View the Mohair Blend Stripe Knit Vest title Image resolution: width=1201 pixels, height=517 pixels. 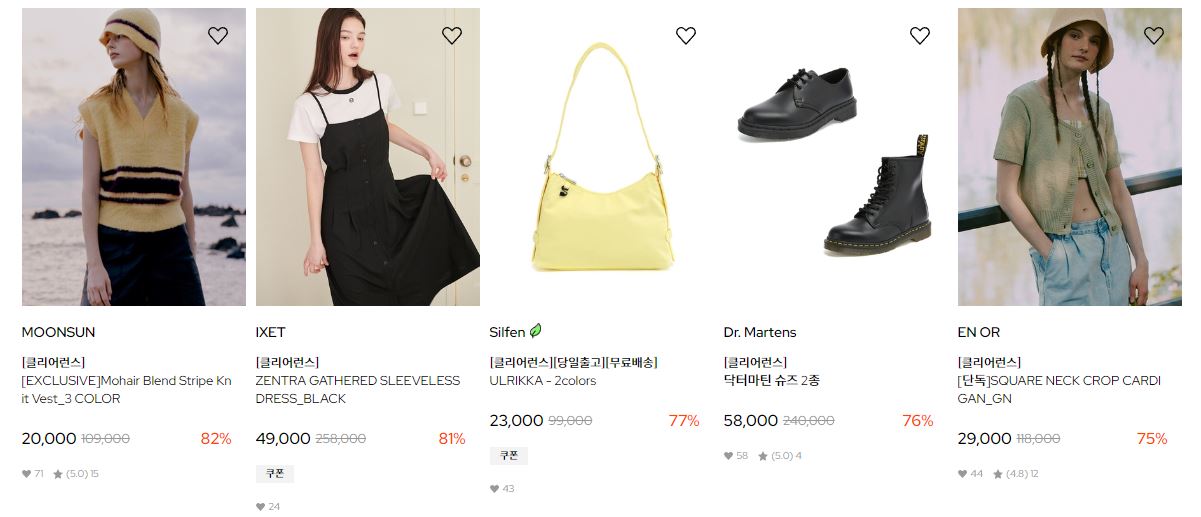pyautogui.click(x=126, y=390)
